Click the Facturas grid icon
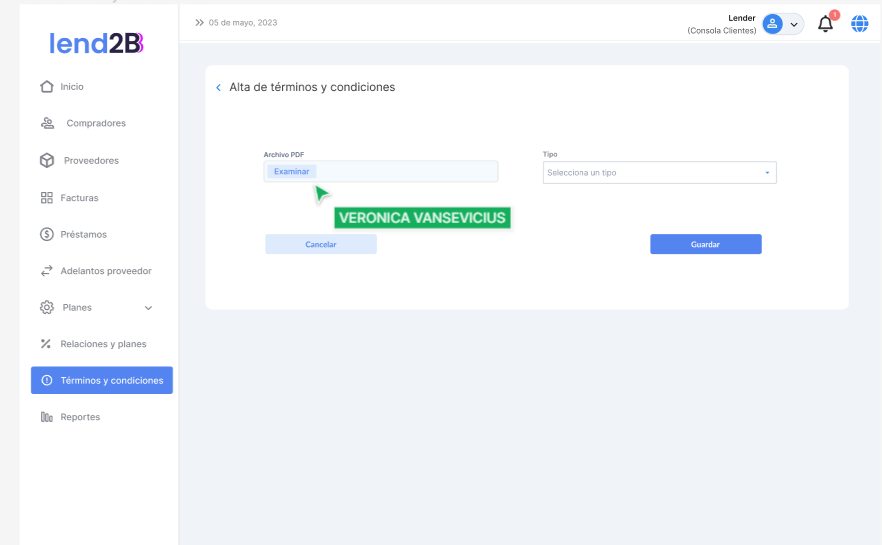 point(46,198)
